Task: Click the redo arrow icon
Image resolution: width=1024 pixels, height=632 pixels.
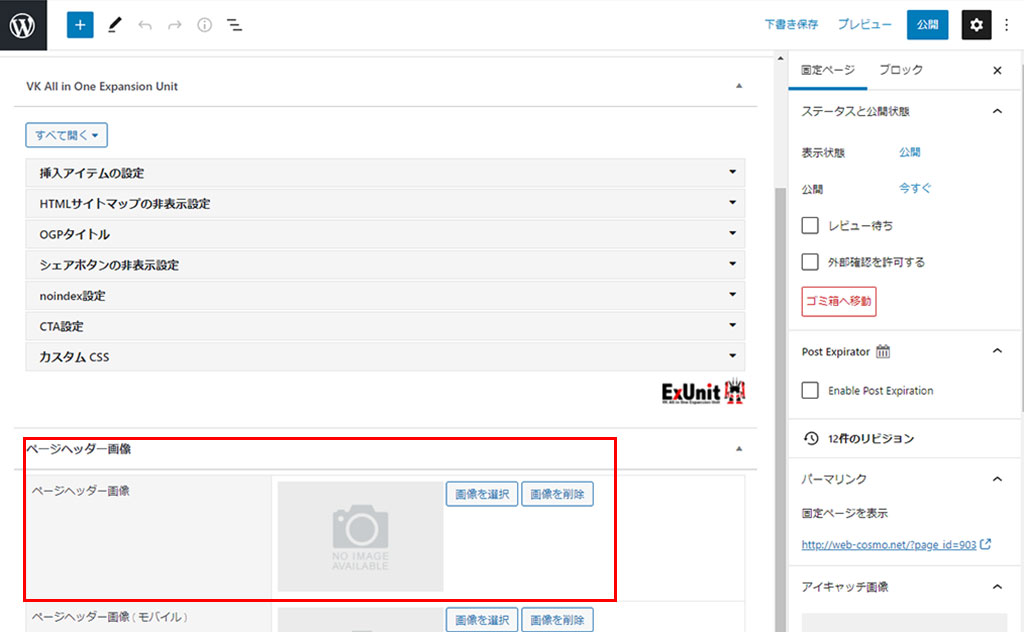Action: [175, 25]
